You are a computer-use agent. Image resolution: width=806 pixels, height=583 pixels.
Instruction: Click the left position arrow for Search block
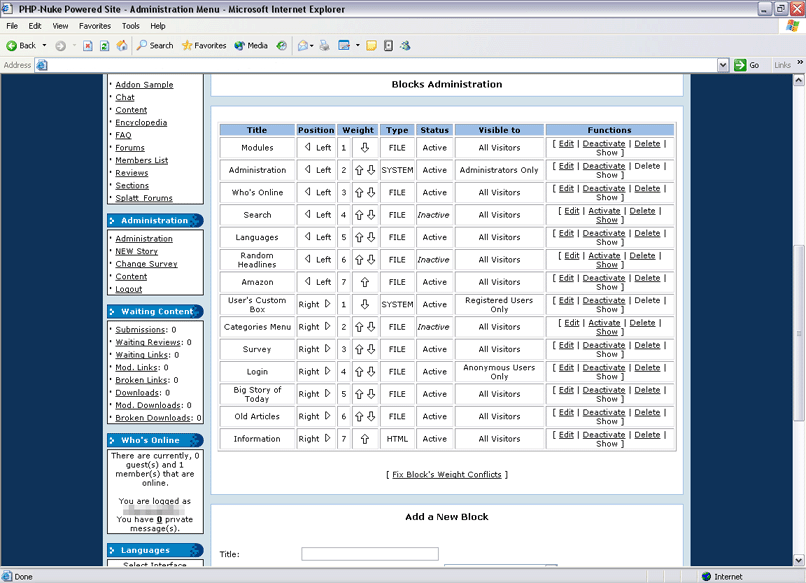point(308,215)
